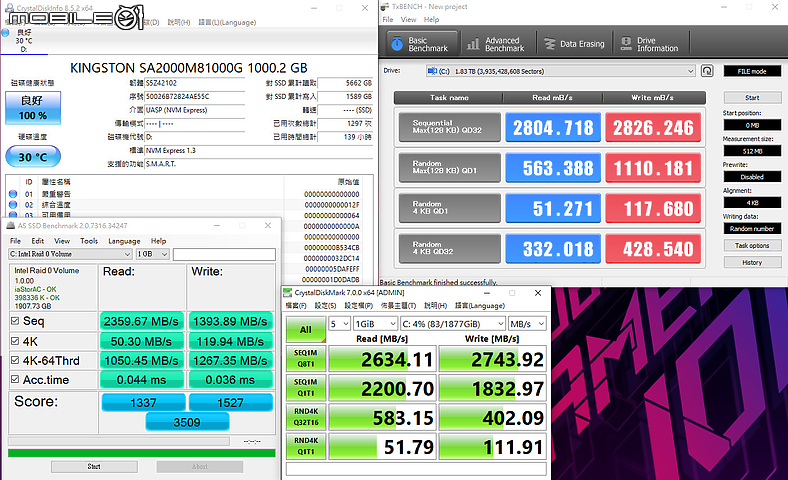Image resolution: width=788 pixels, height=480 pixels.
Task: Click the AS SSD green progress bar
Action: (x=142, y=453)
